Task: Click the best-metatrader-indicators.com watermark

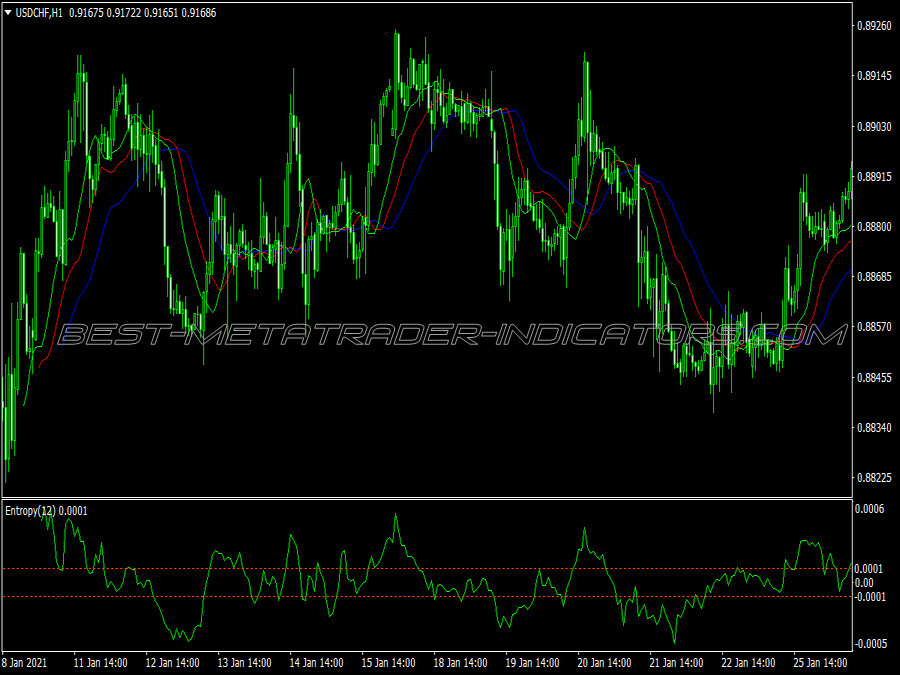Action: [x=452, y=335]
